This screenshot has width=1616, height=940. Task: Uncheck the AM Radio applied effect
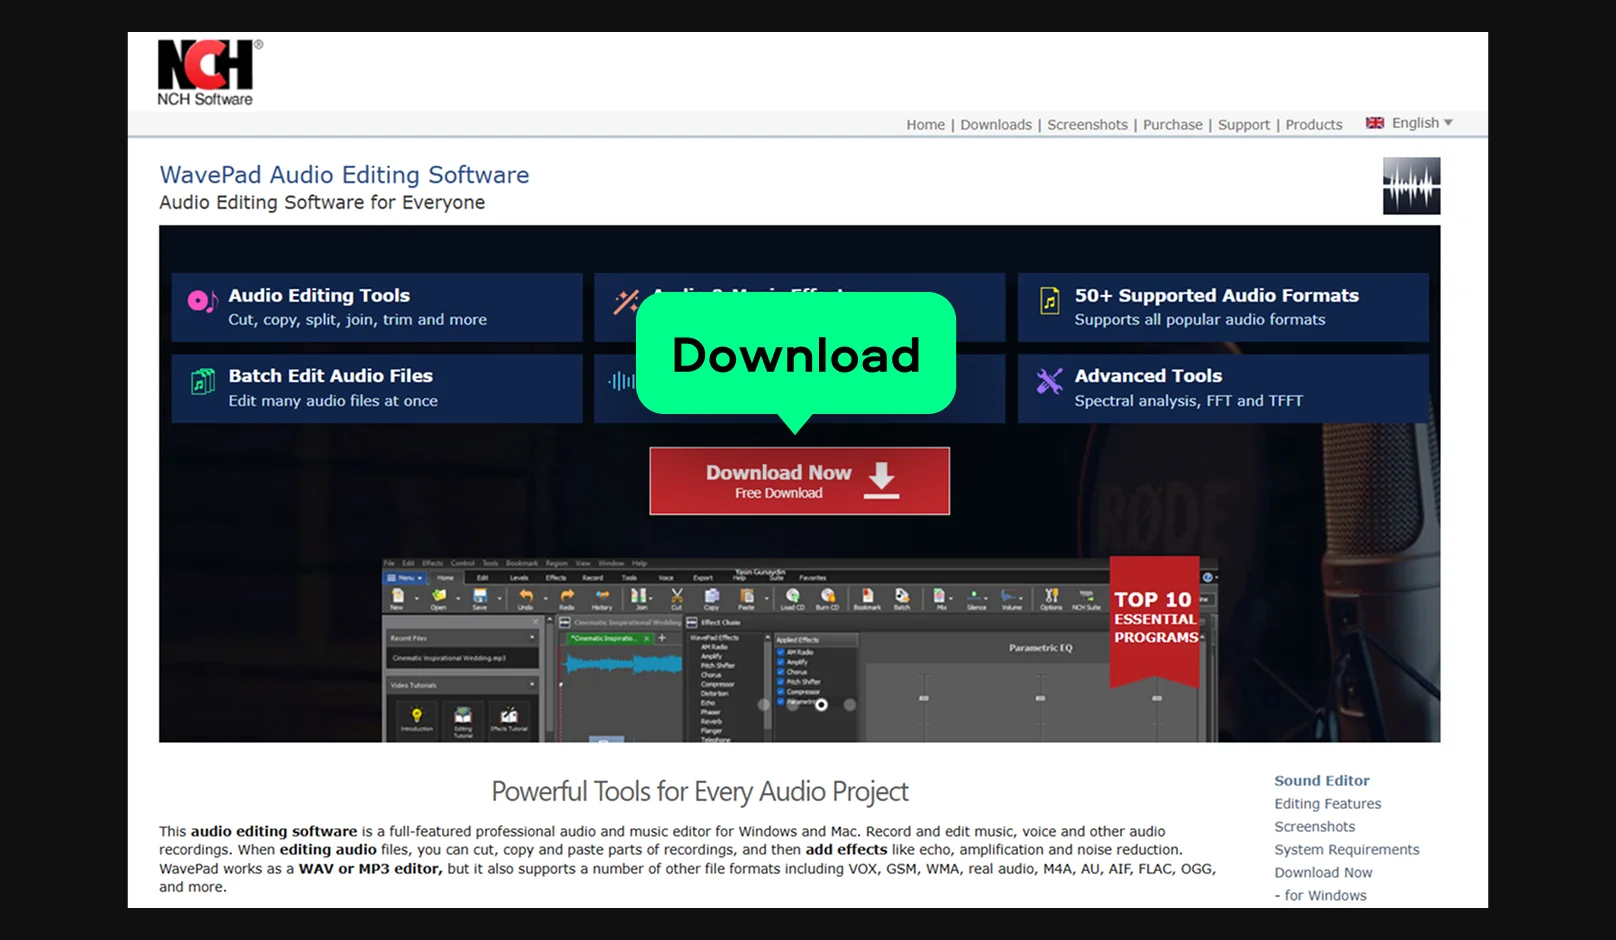(781, 652)
